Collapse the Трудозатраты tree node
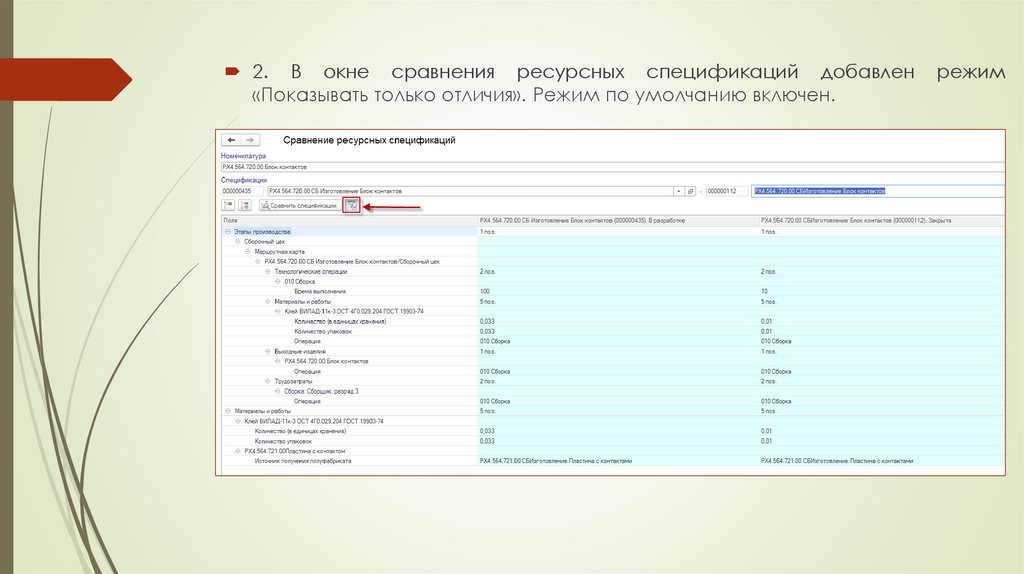This screenshot has width=1024, height=574. (x=267, y=381)
